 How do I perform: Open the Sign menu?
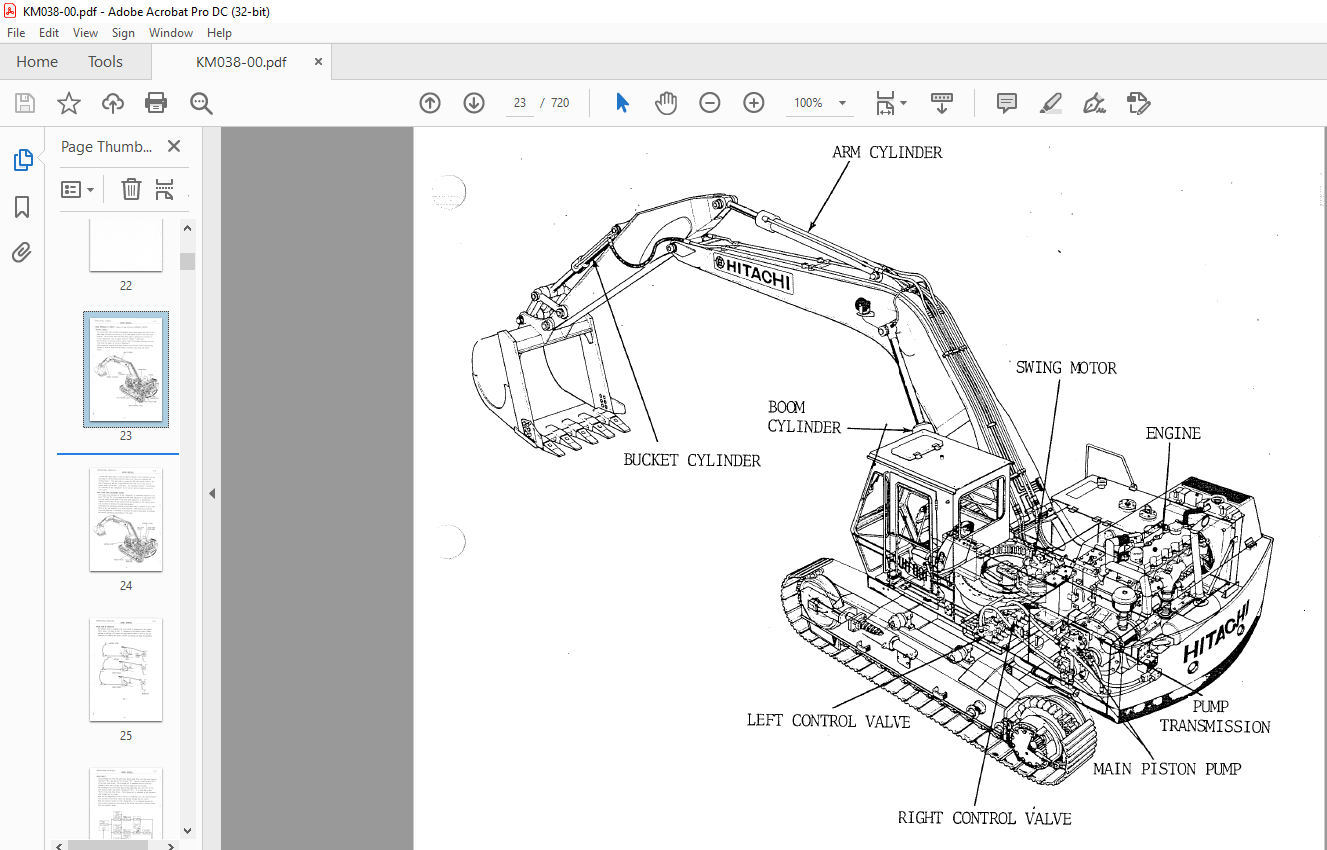click(123, 33)
